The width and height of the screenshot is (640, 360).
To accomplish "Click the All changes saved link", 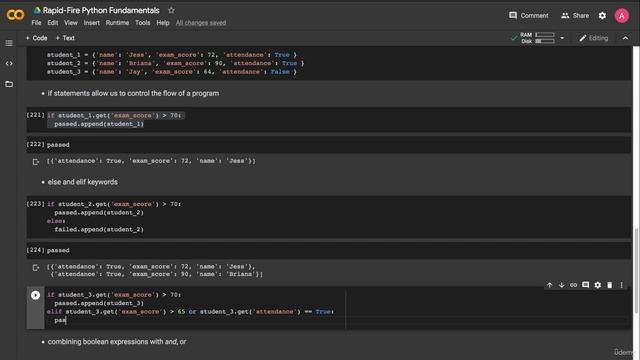I will coord(201,23).
